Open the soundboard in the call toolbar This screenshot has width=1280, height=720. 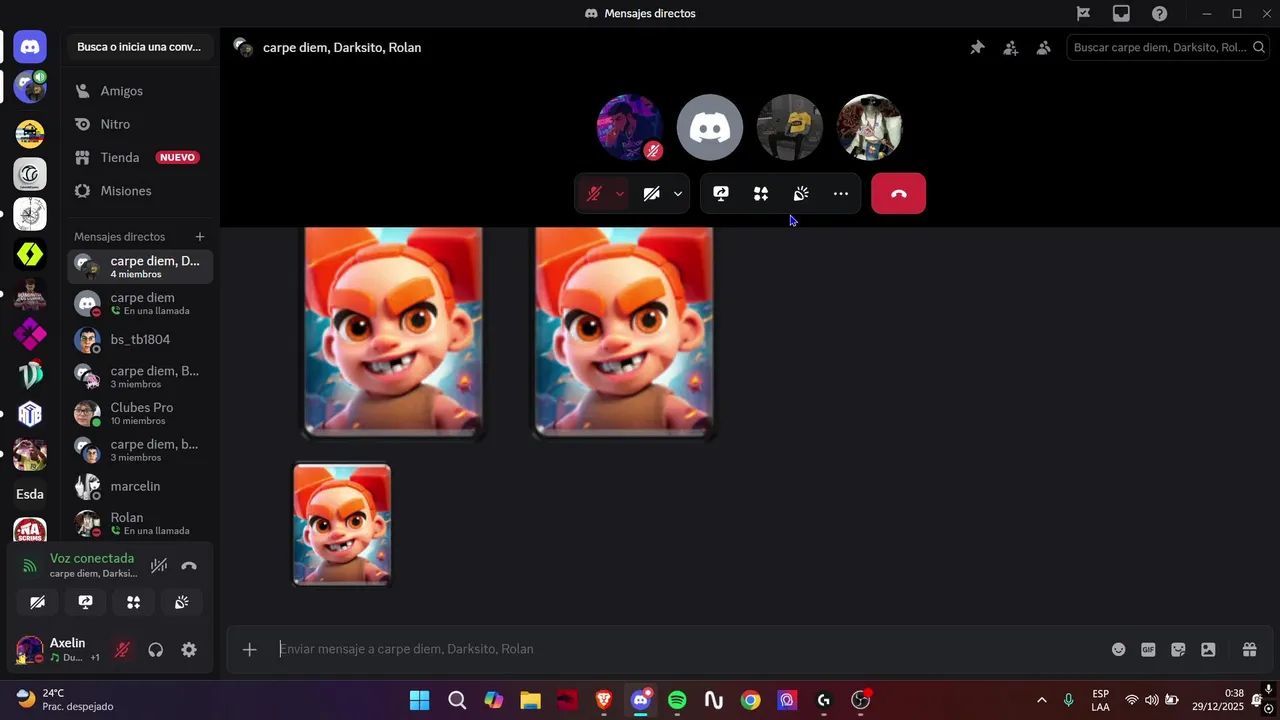pyautogui.click(x=801, y=194)
